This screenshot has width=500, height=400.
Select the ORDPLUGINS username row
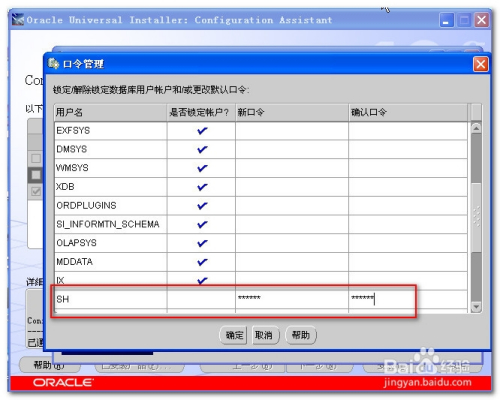pyautogui.click(x=111, y=206)
